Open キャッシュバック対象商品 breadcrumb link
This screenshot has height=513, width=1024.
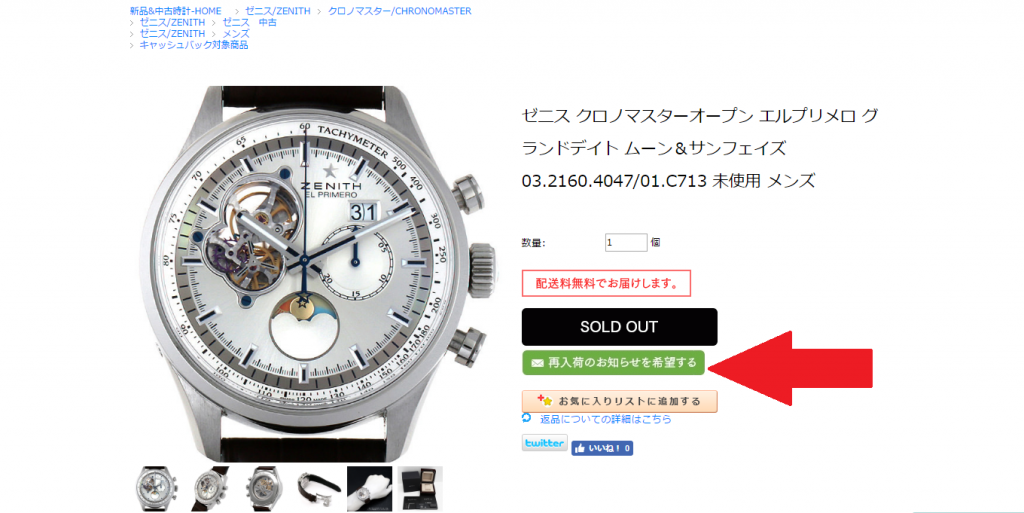193,45
